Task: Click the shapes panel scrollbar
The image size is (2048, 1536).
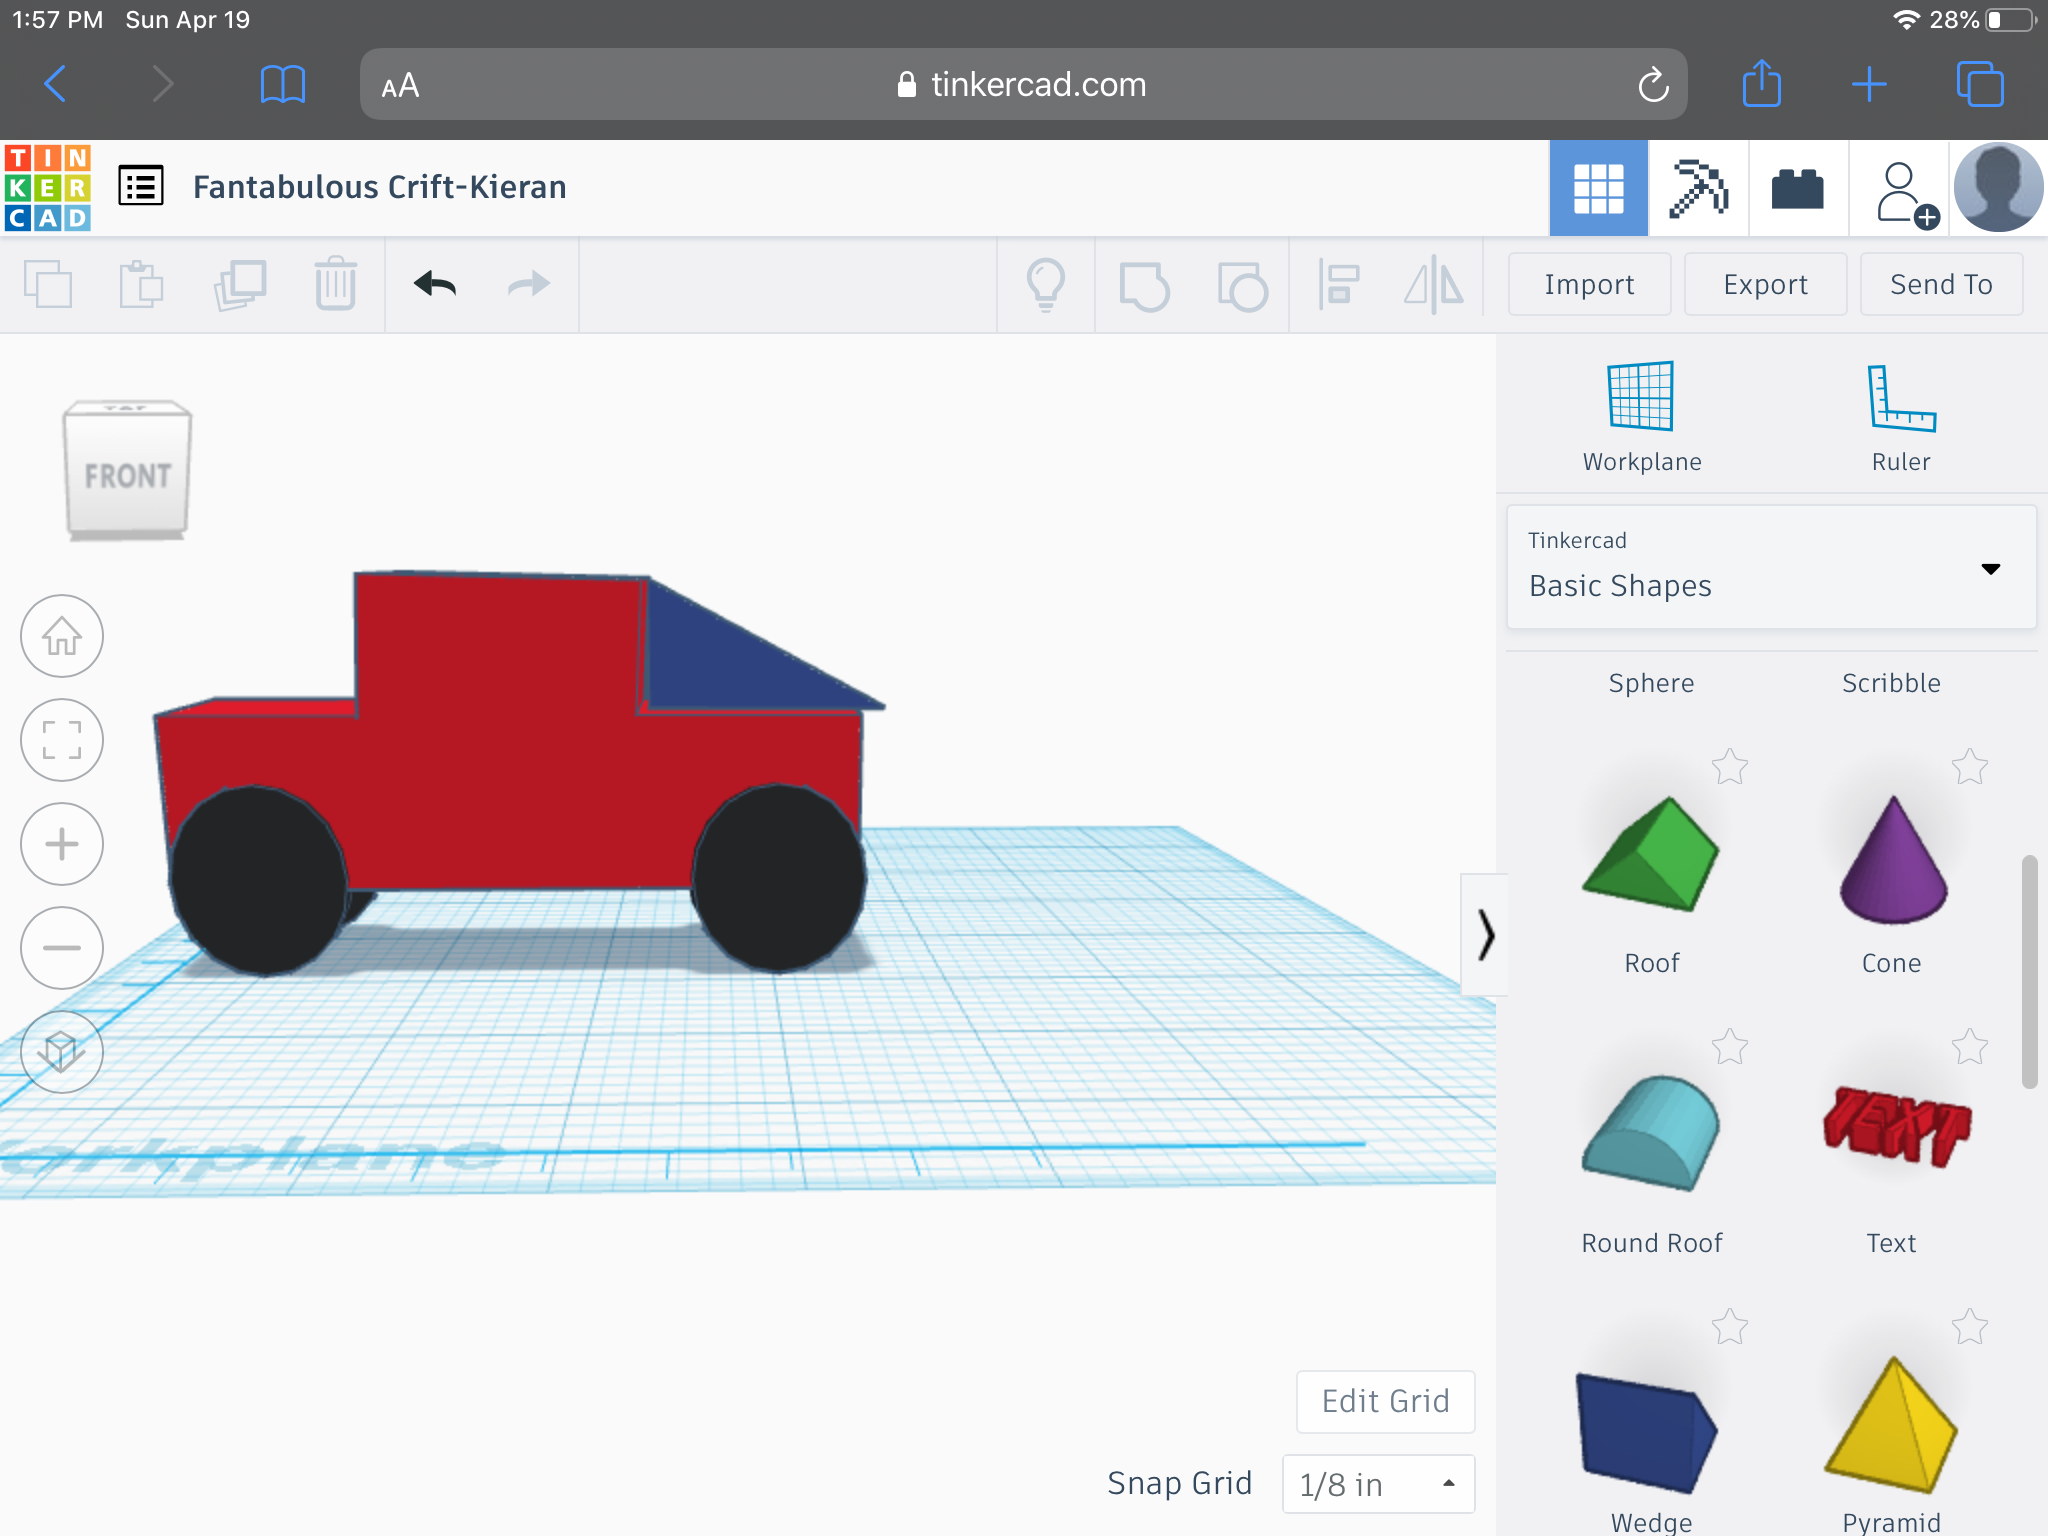Action: (2029, 971)
